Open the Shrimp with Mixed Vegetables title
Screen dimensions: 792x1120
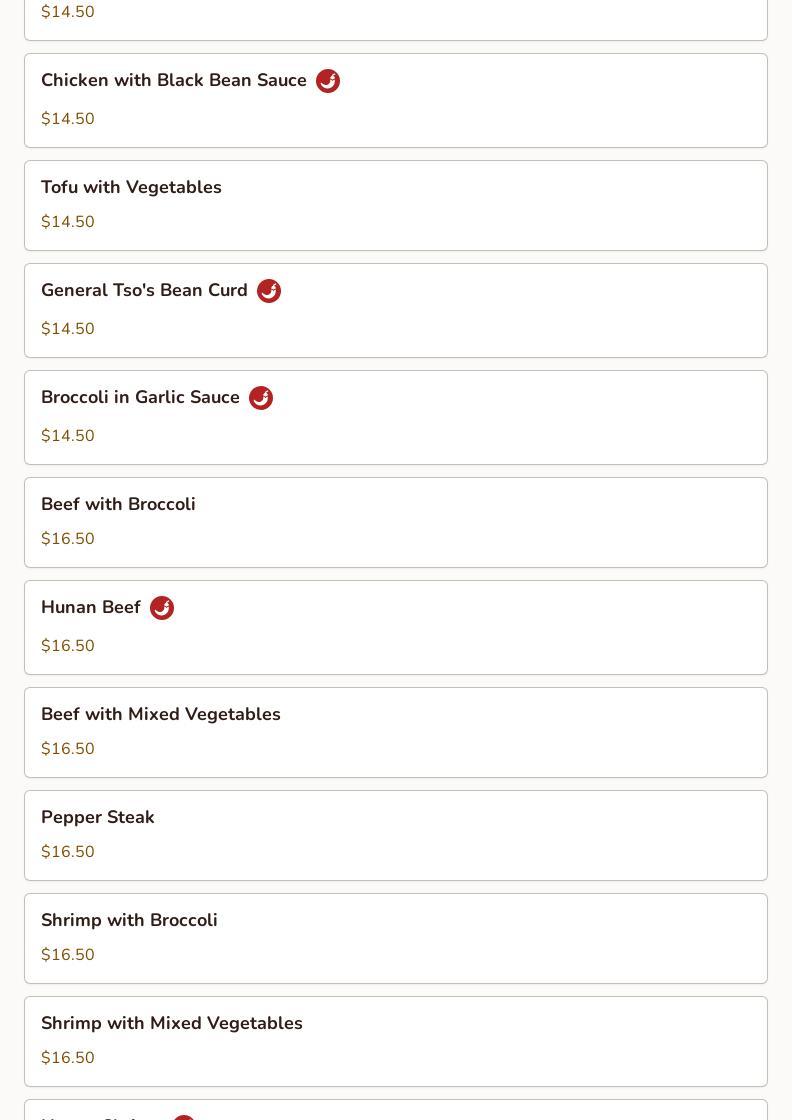point(172,1023)
